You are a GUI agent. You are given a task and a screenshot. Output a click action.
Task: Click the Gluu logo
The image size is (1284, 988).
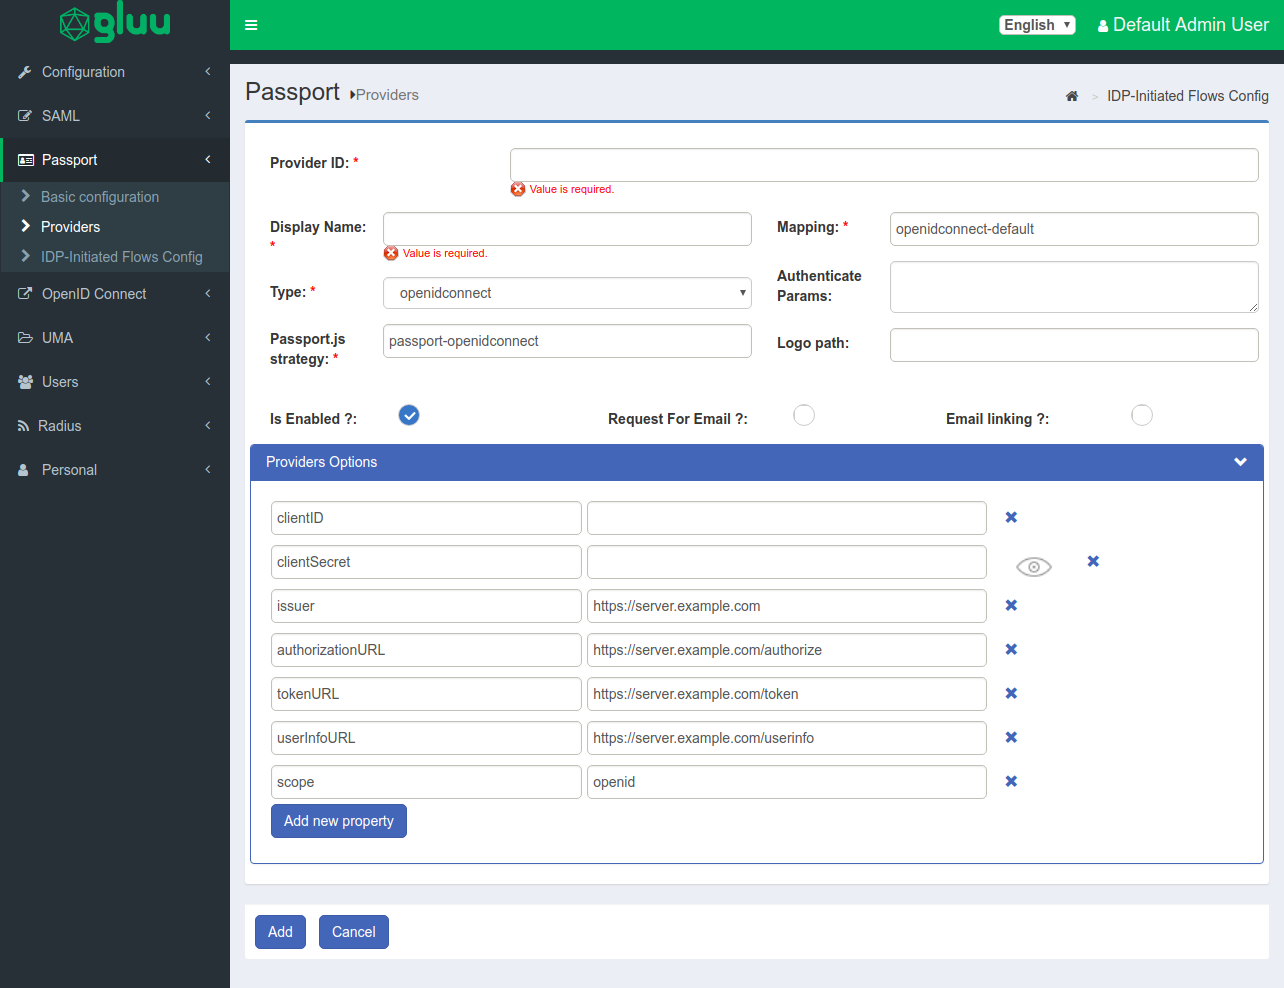[115, 24]
